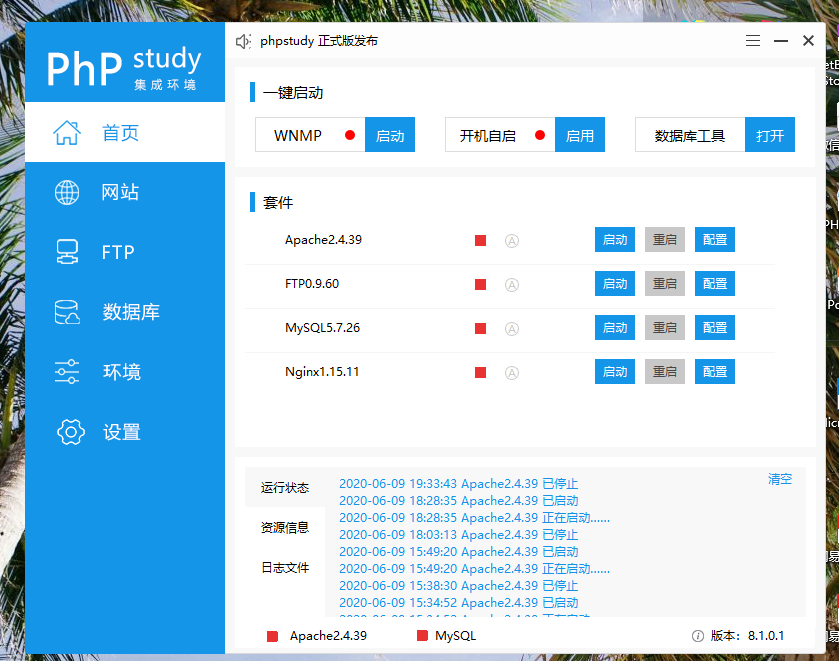Open MySQL5.7.26 配置 button

(715, 327)
